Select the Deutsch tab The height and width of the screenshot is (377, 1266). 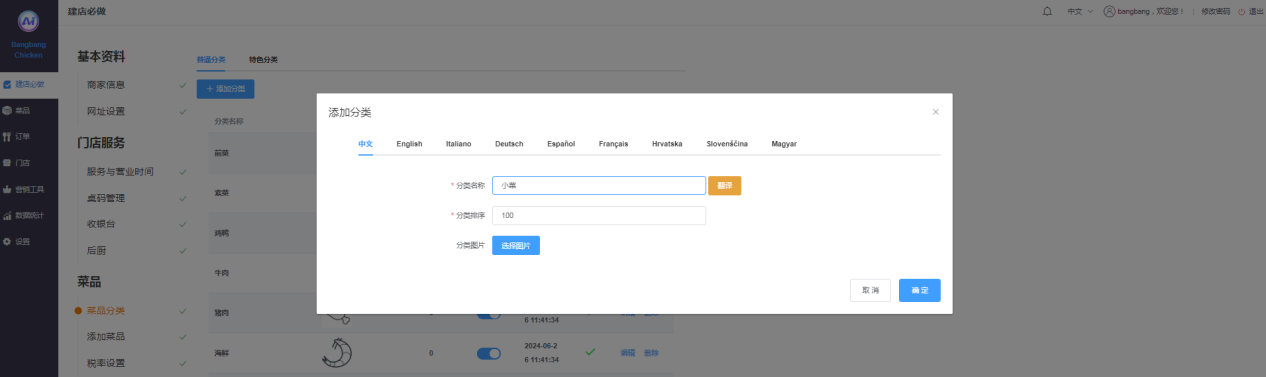[509, 144]
